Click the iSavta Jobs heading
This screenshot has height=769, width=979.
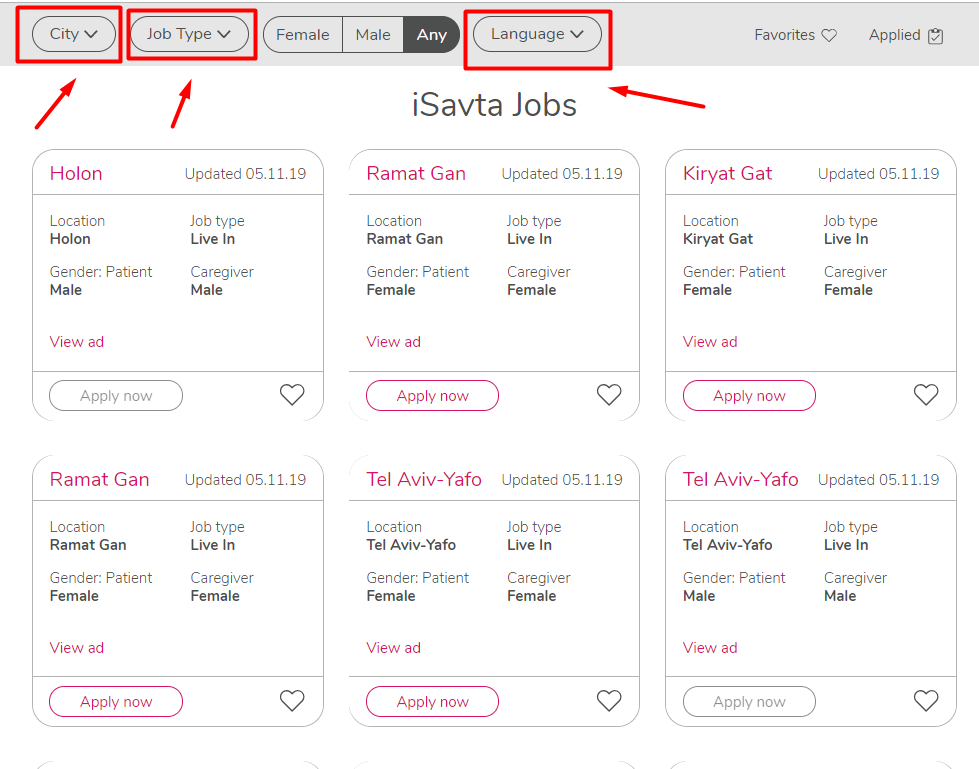[x=494, y=104]
